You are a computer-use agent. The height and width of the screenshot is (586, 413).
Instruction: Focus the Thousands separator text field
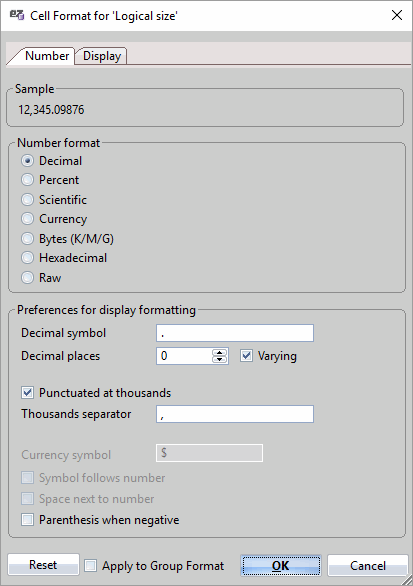(235, 414)
